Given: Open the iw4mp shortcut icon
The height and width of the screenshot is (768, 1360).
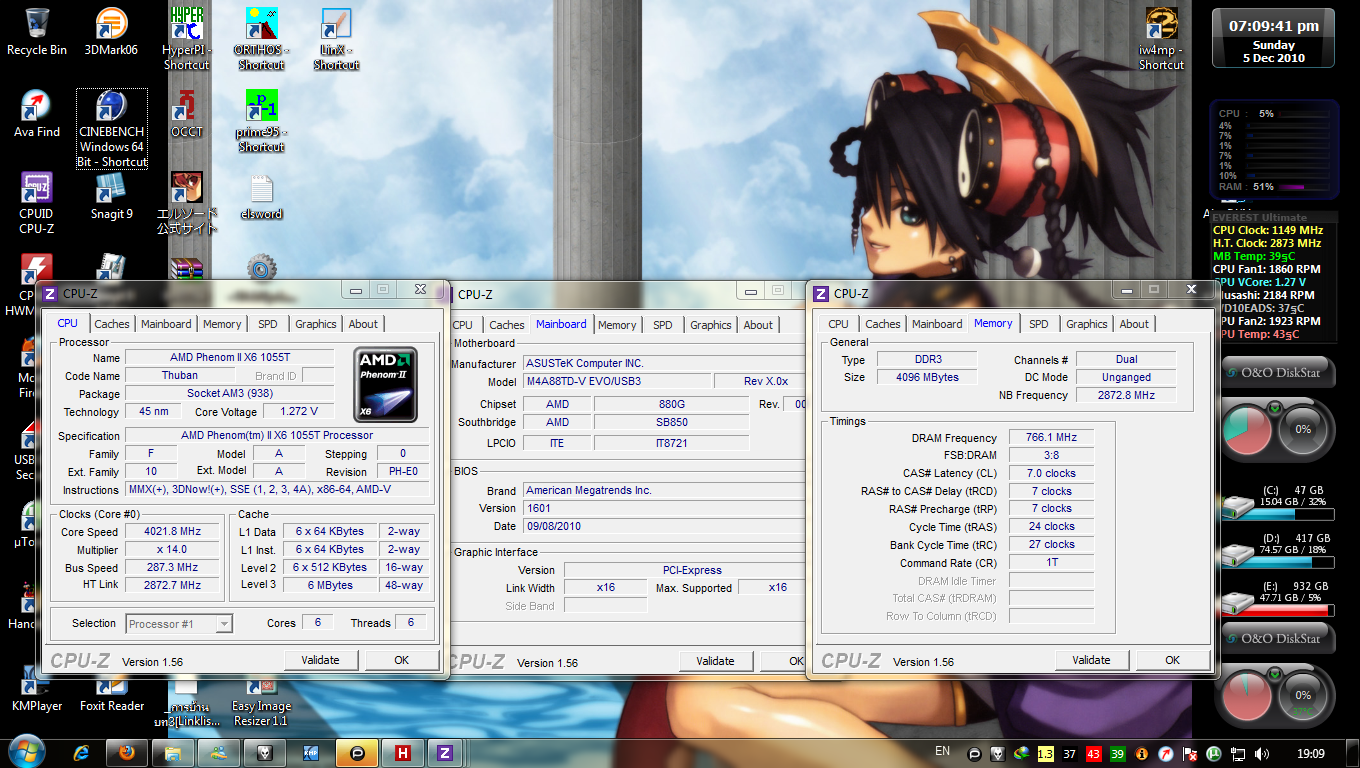Looking at the screenshot, I should [x=1161, y=24].
